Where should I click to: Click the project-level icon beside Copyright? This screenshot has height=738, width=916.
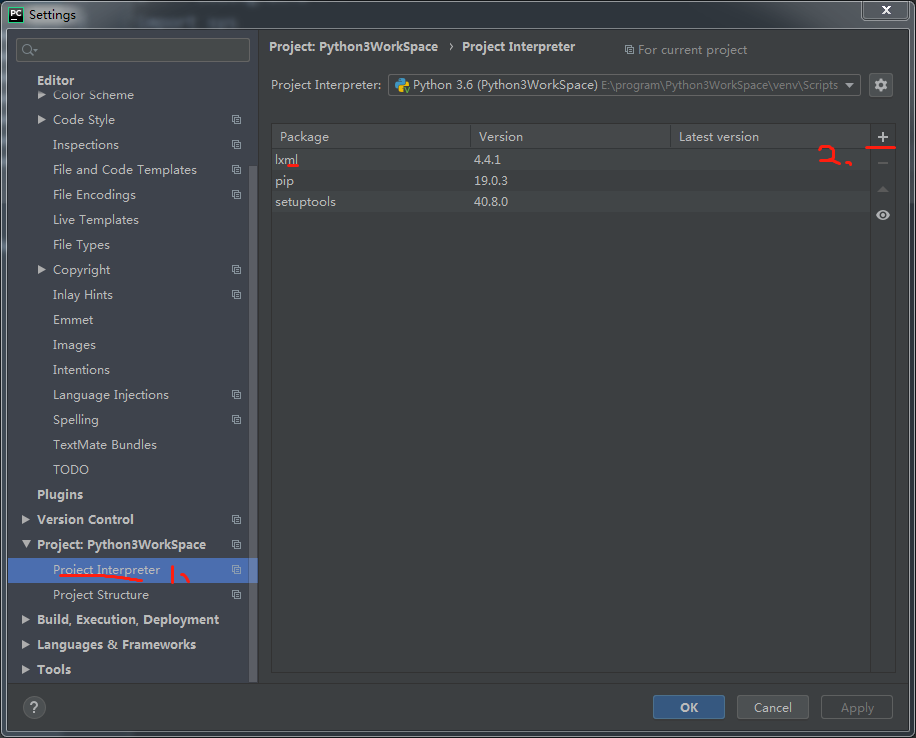236,270
